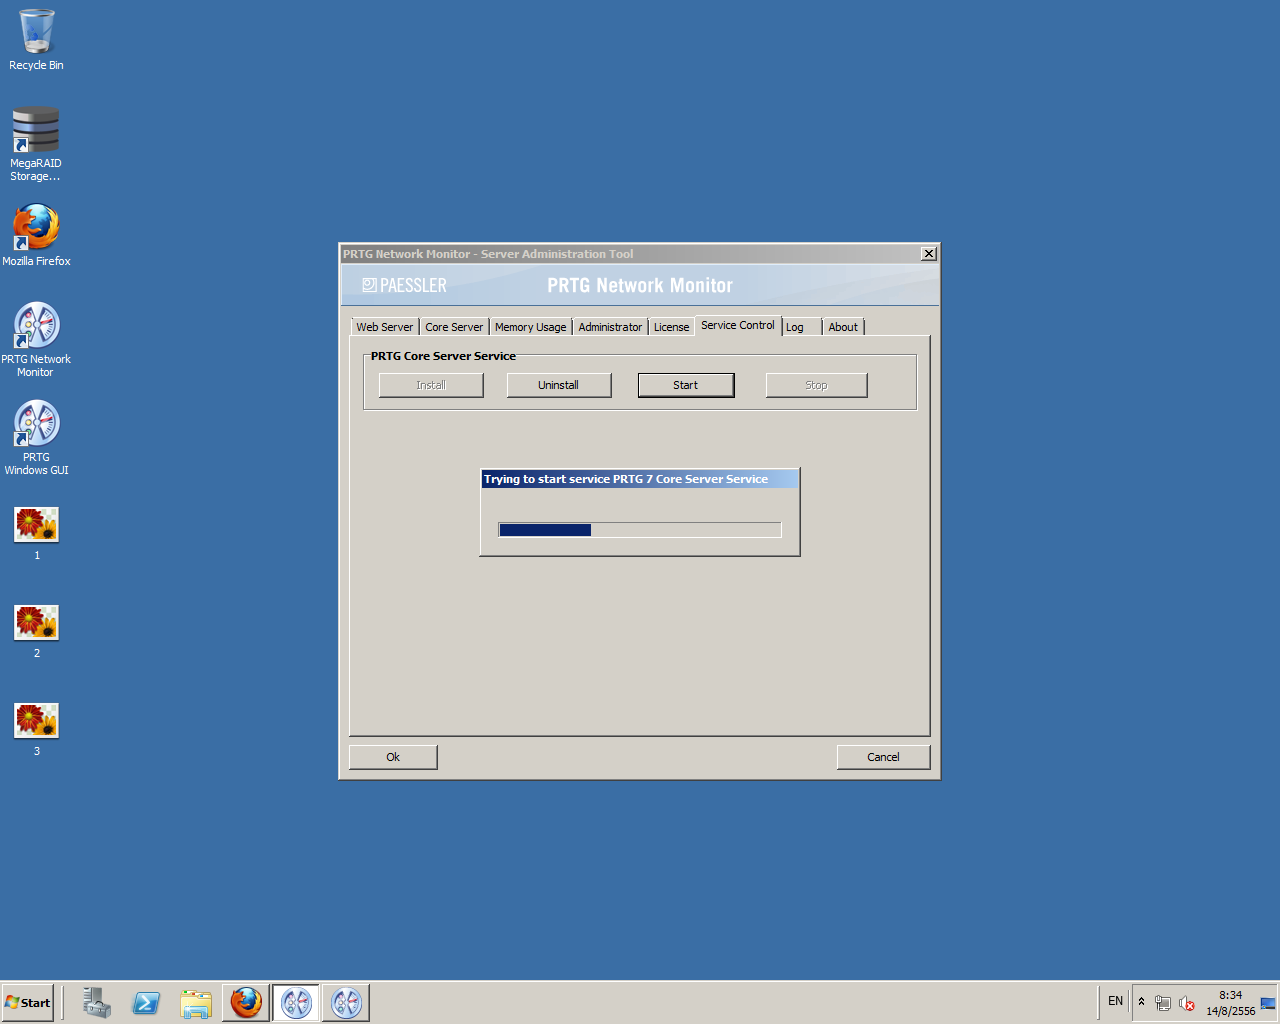View the Log tab
The width and height of the screenshot is (1280, 1024).
(x=801, y=327)
